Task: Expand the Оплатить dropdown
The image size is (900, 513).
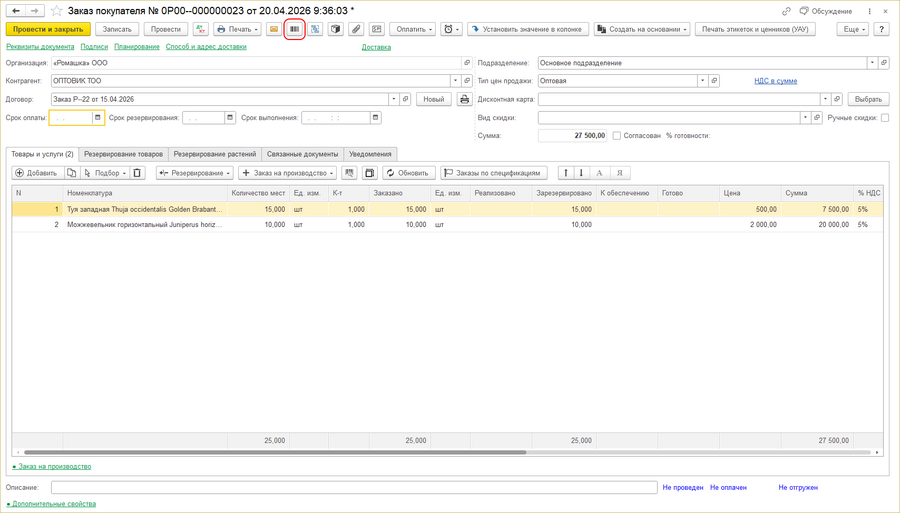Action: pyautogui.click(x=412, y=29)
